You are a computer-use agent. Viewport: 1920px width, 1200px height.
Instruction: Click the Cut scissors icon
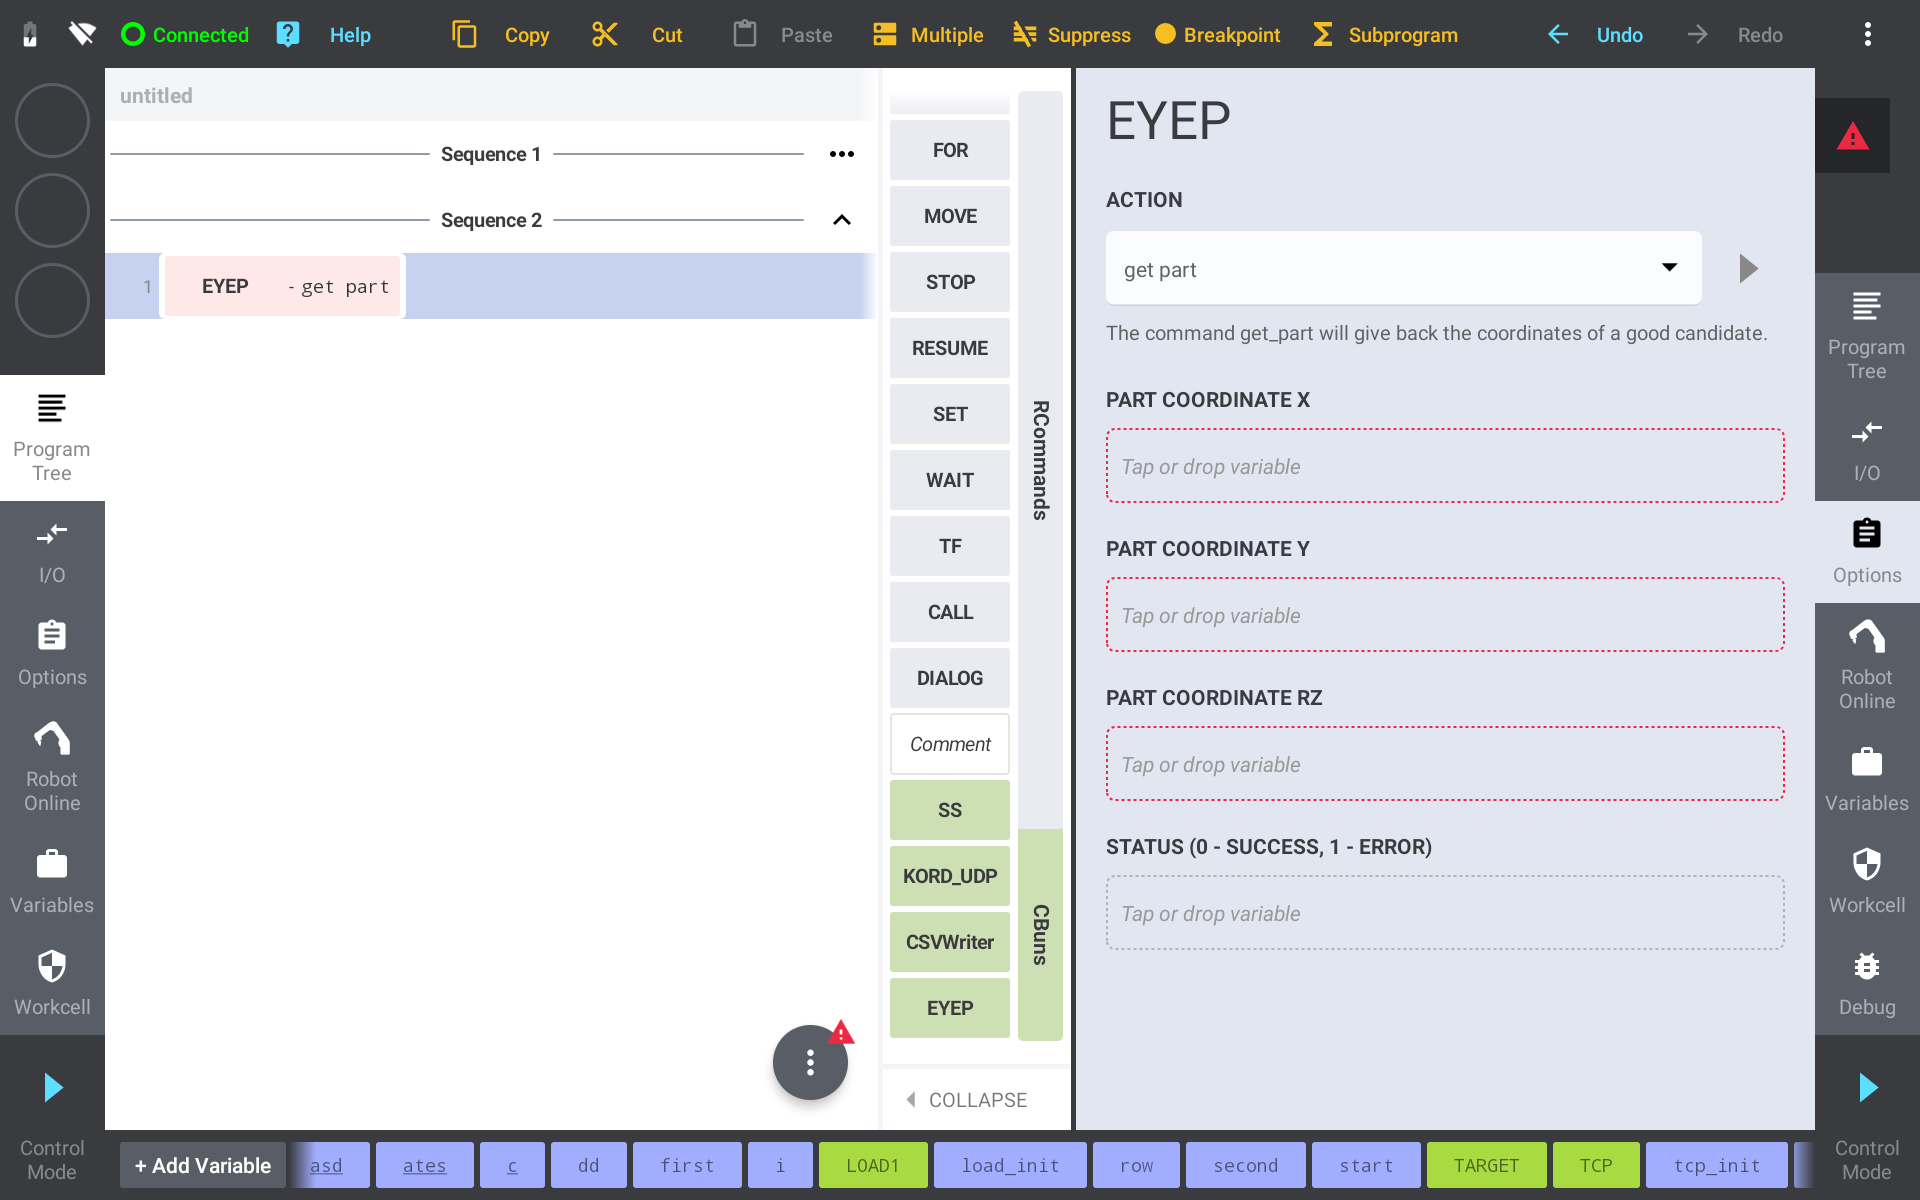(x=604, y=35)
